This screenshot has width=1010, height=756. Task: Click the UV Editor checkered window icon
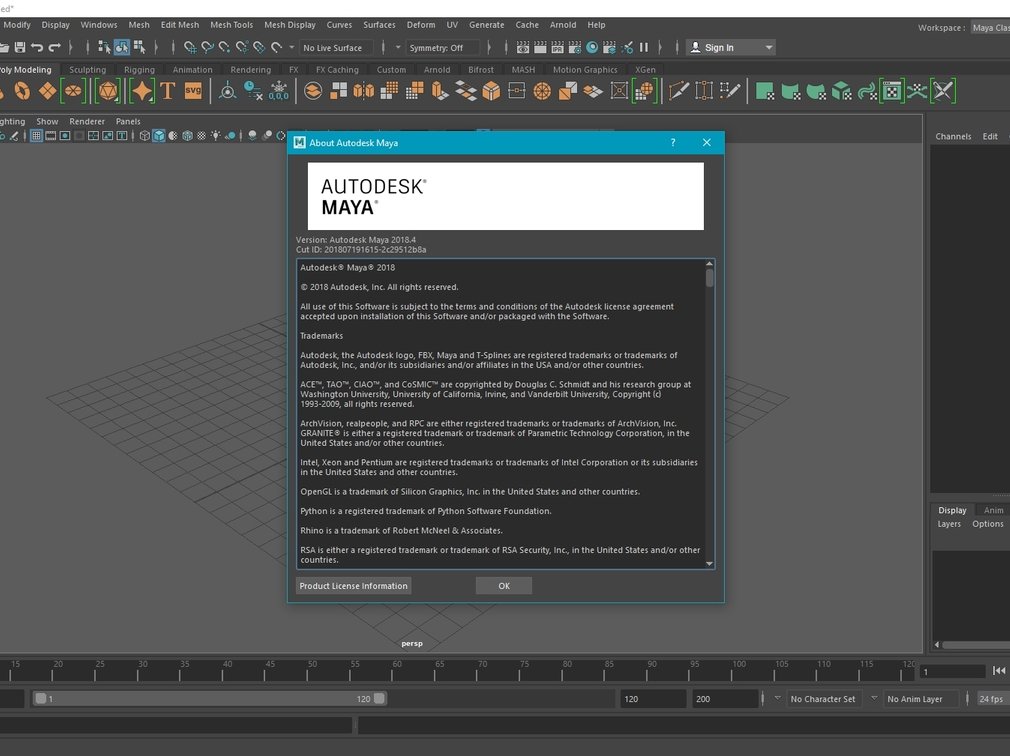click(892, 91)
